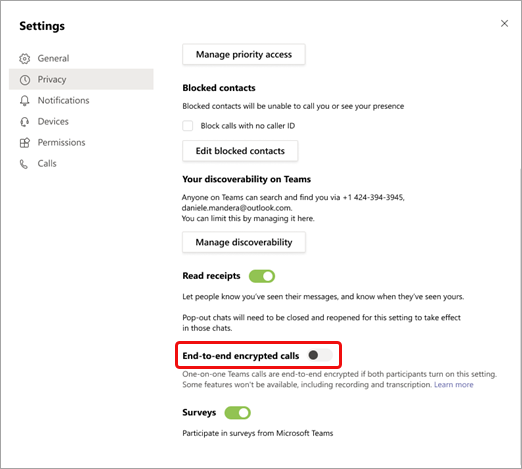Close the Settings dialog
This screenshot has width=522, height=469.
tap(504, 23)
